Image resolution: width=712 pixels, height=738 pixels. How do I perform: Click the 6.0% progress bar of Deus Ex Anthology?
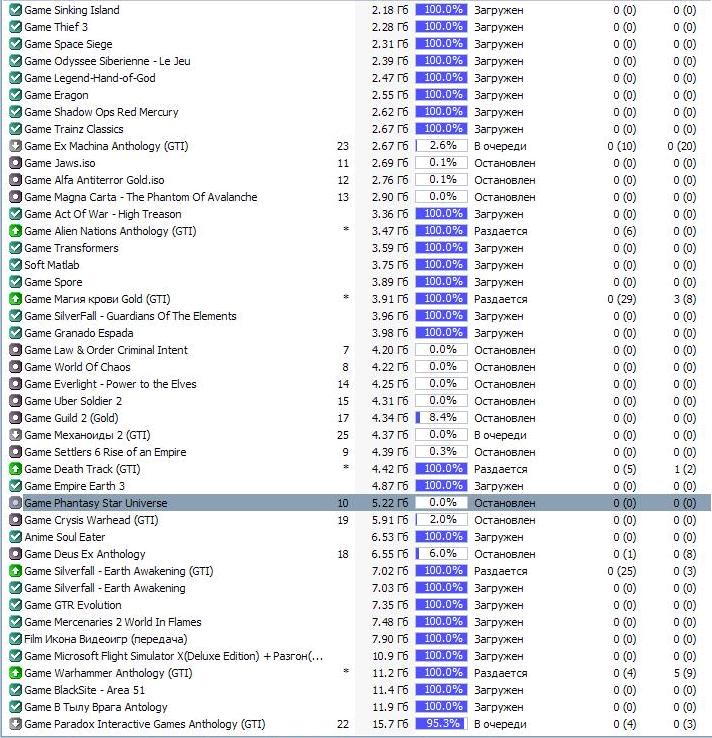tap(441, 554)
